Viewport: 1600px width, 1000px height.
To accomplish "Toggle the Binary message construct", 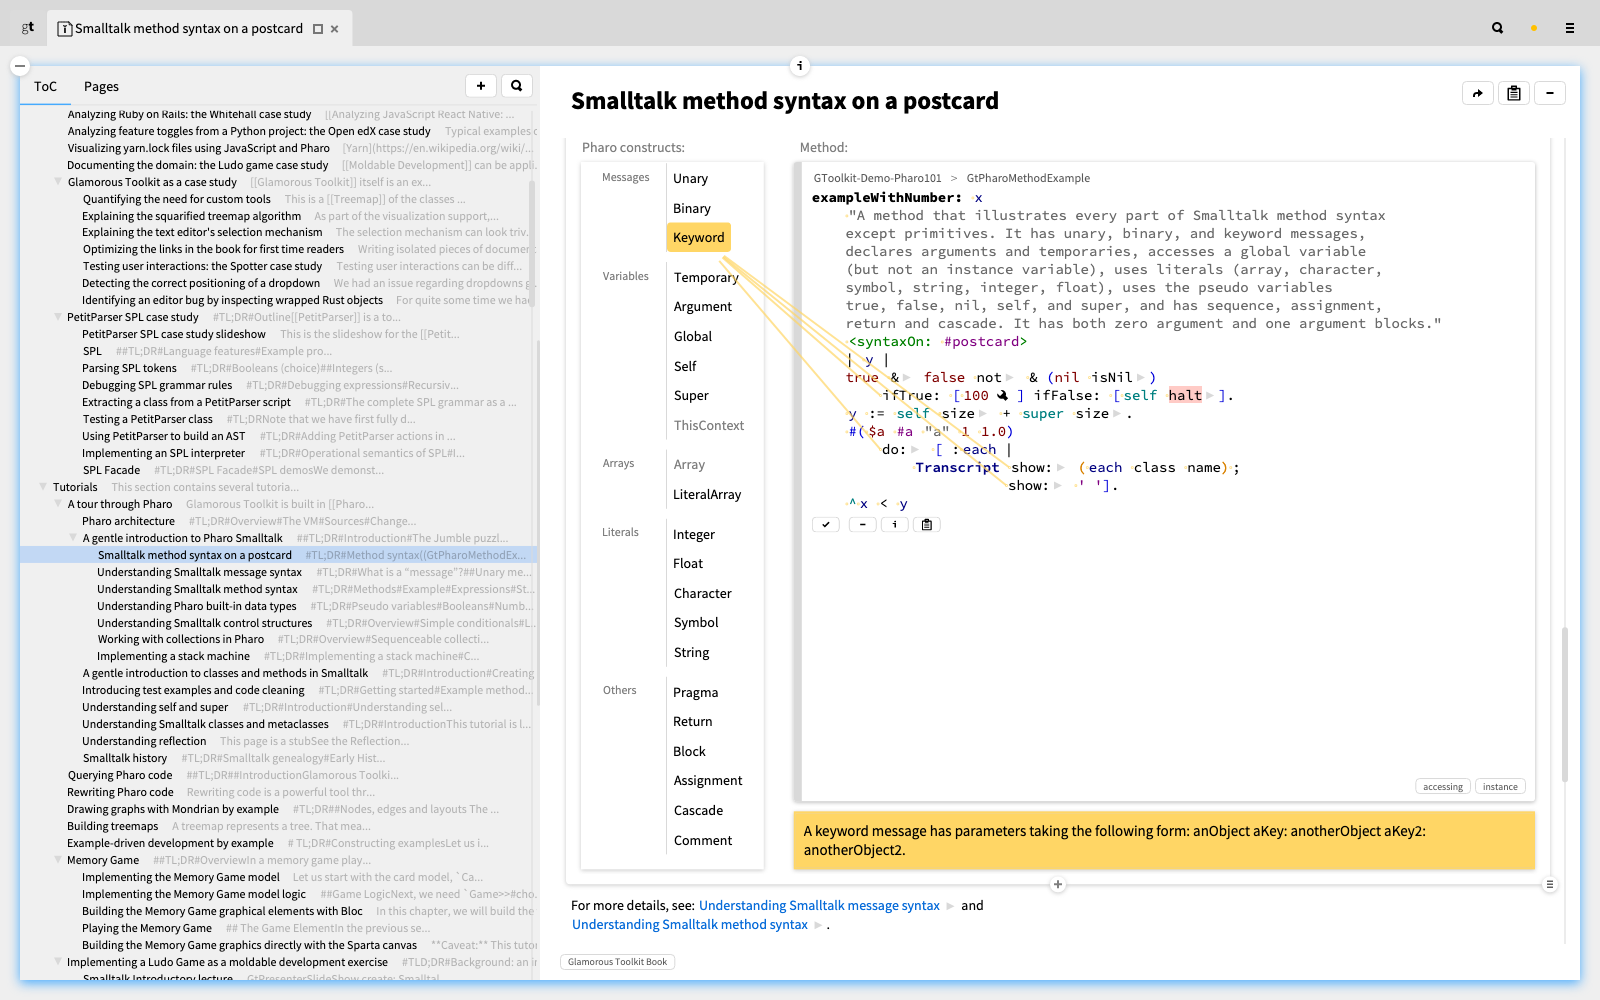I will (692, 209).
